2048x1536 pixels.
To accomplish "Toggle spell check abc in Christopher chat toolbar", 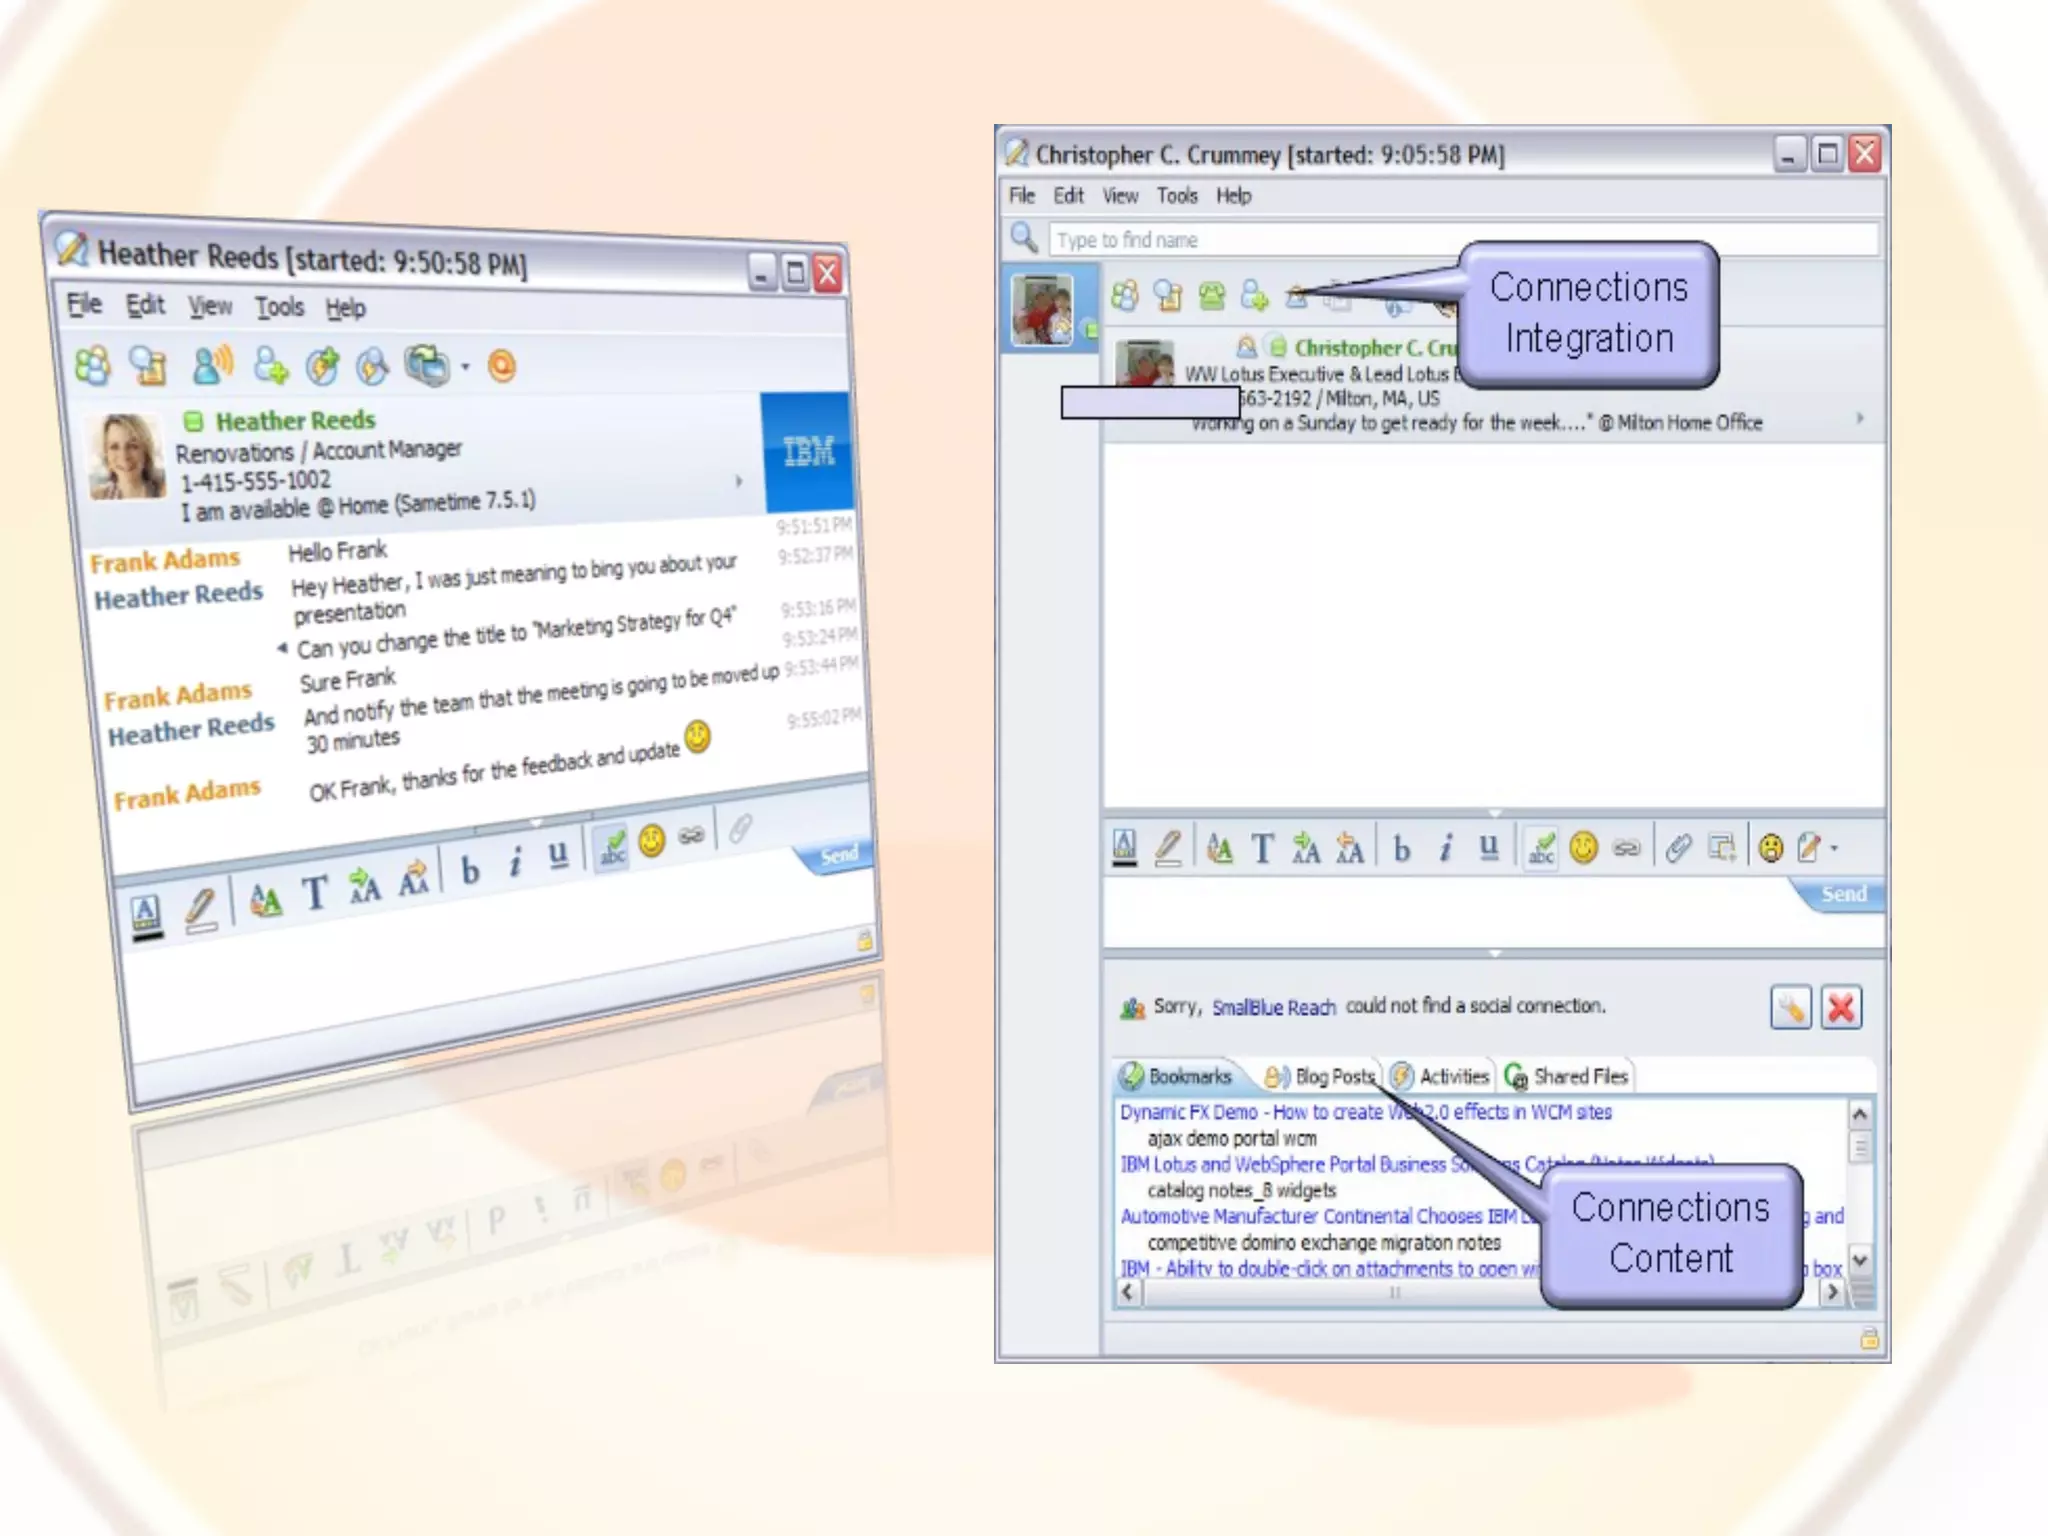I will [1541, 849].
